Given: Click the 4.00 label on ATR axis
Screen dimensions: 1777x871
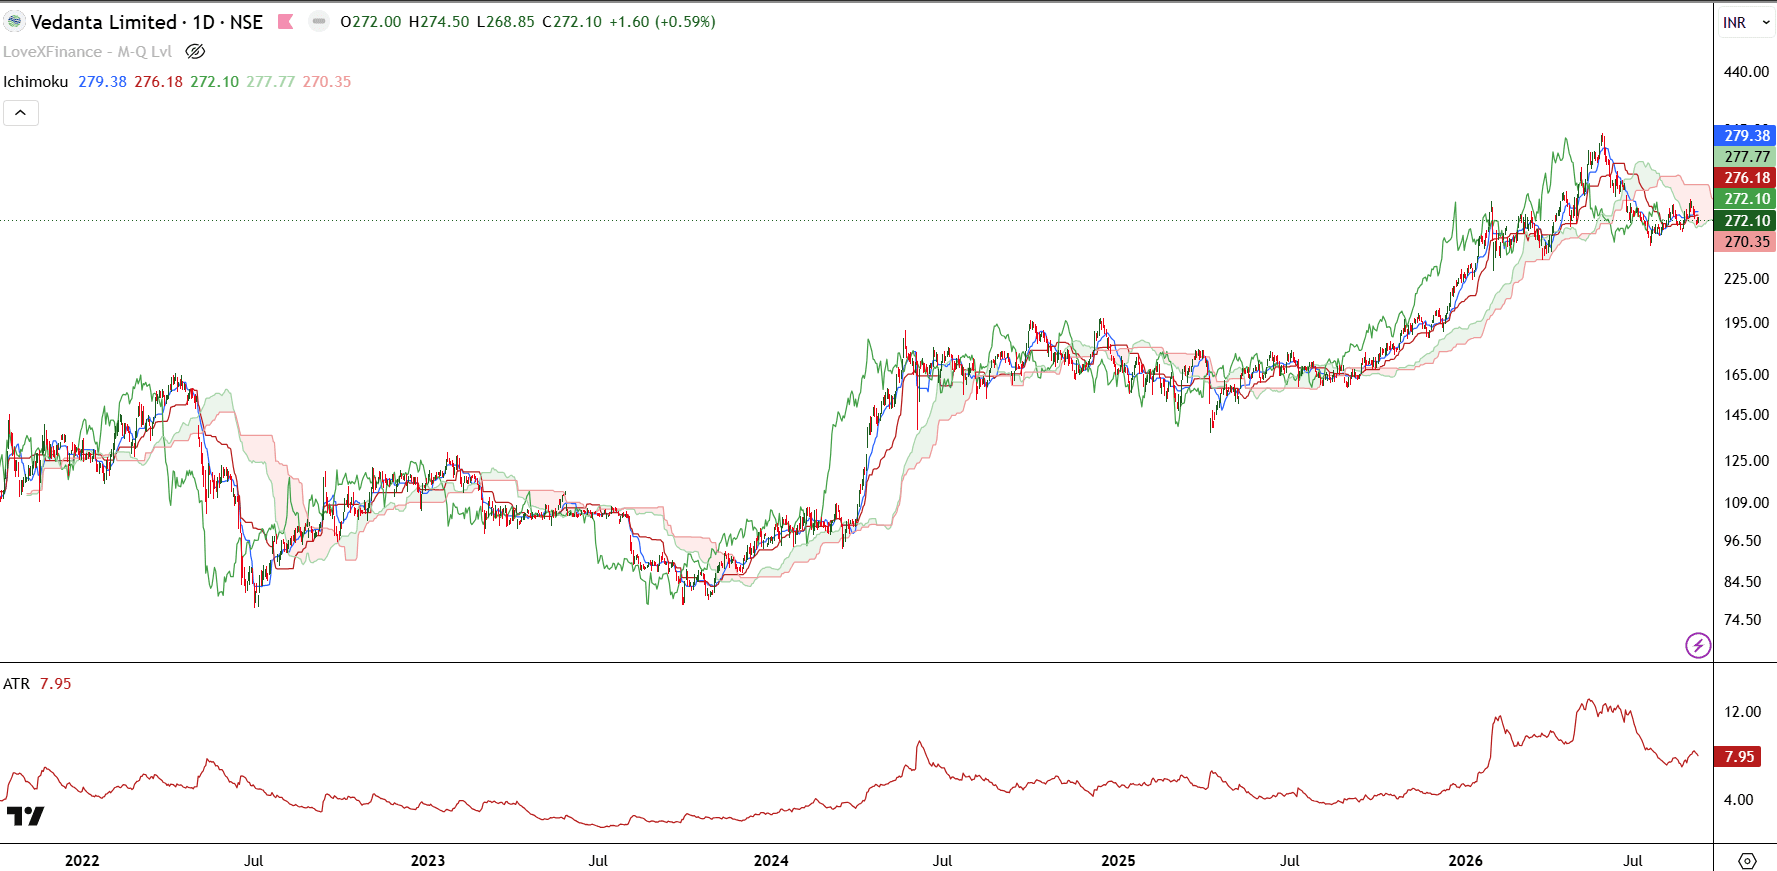Looking at the screenshot, I should pos(1738,800).
